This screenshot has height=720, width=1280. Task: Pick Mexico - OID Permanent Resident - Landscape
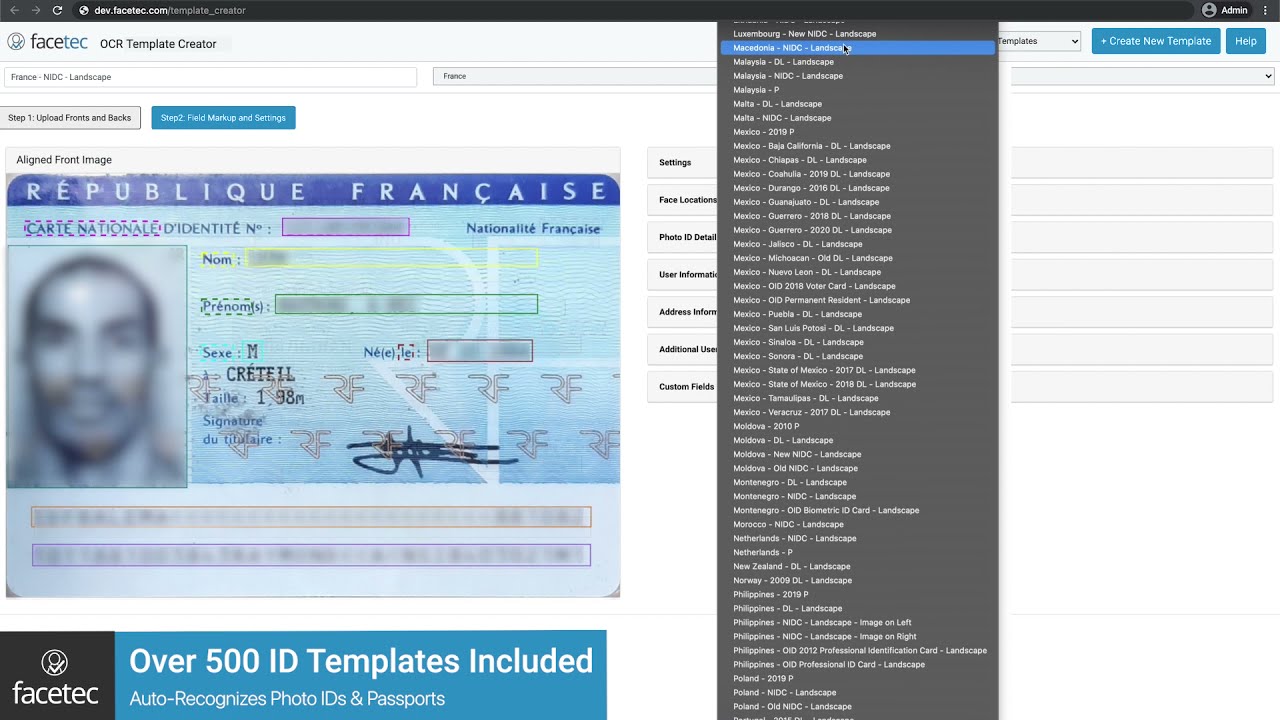(x=858, y=300)
